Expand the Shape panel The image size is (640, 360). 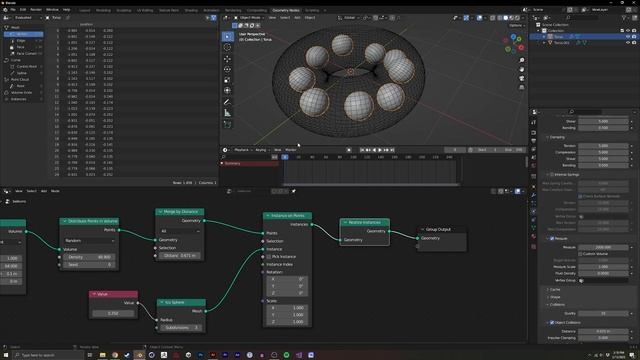tap(554, 297)
